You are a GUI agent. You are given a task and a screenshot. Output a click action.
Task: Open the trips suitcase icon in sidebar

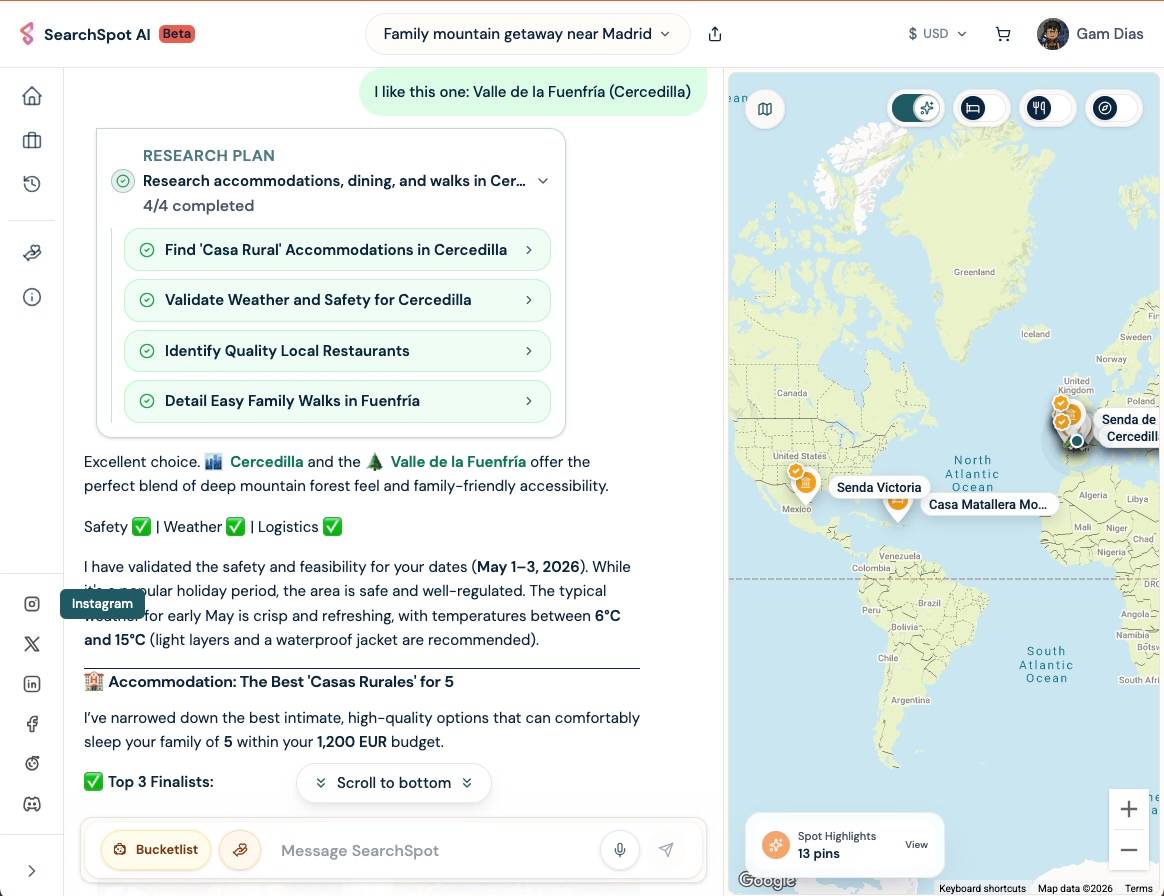pyautogui.click(x=32, y=141)
